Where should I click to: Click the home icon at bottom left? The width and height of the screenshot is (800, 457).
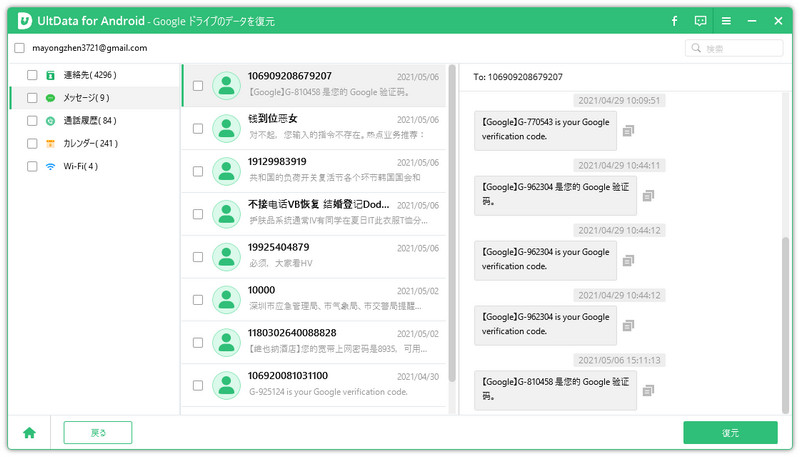point(29,433)
